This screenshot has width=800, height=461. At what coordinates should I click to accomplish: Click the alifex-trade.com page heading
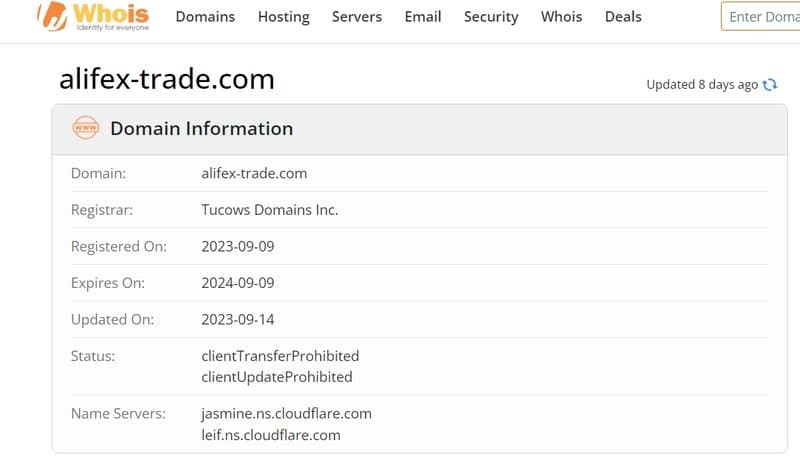point(167,79)
